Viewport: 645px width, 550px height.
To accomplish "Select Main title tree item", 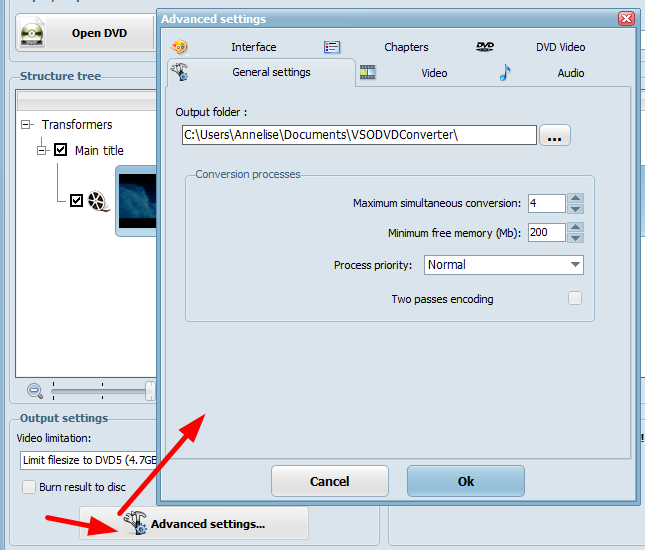I will tap(99, 151).
